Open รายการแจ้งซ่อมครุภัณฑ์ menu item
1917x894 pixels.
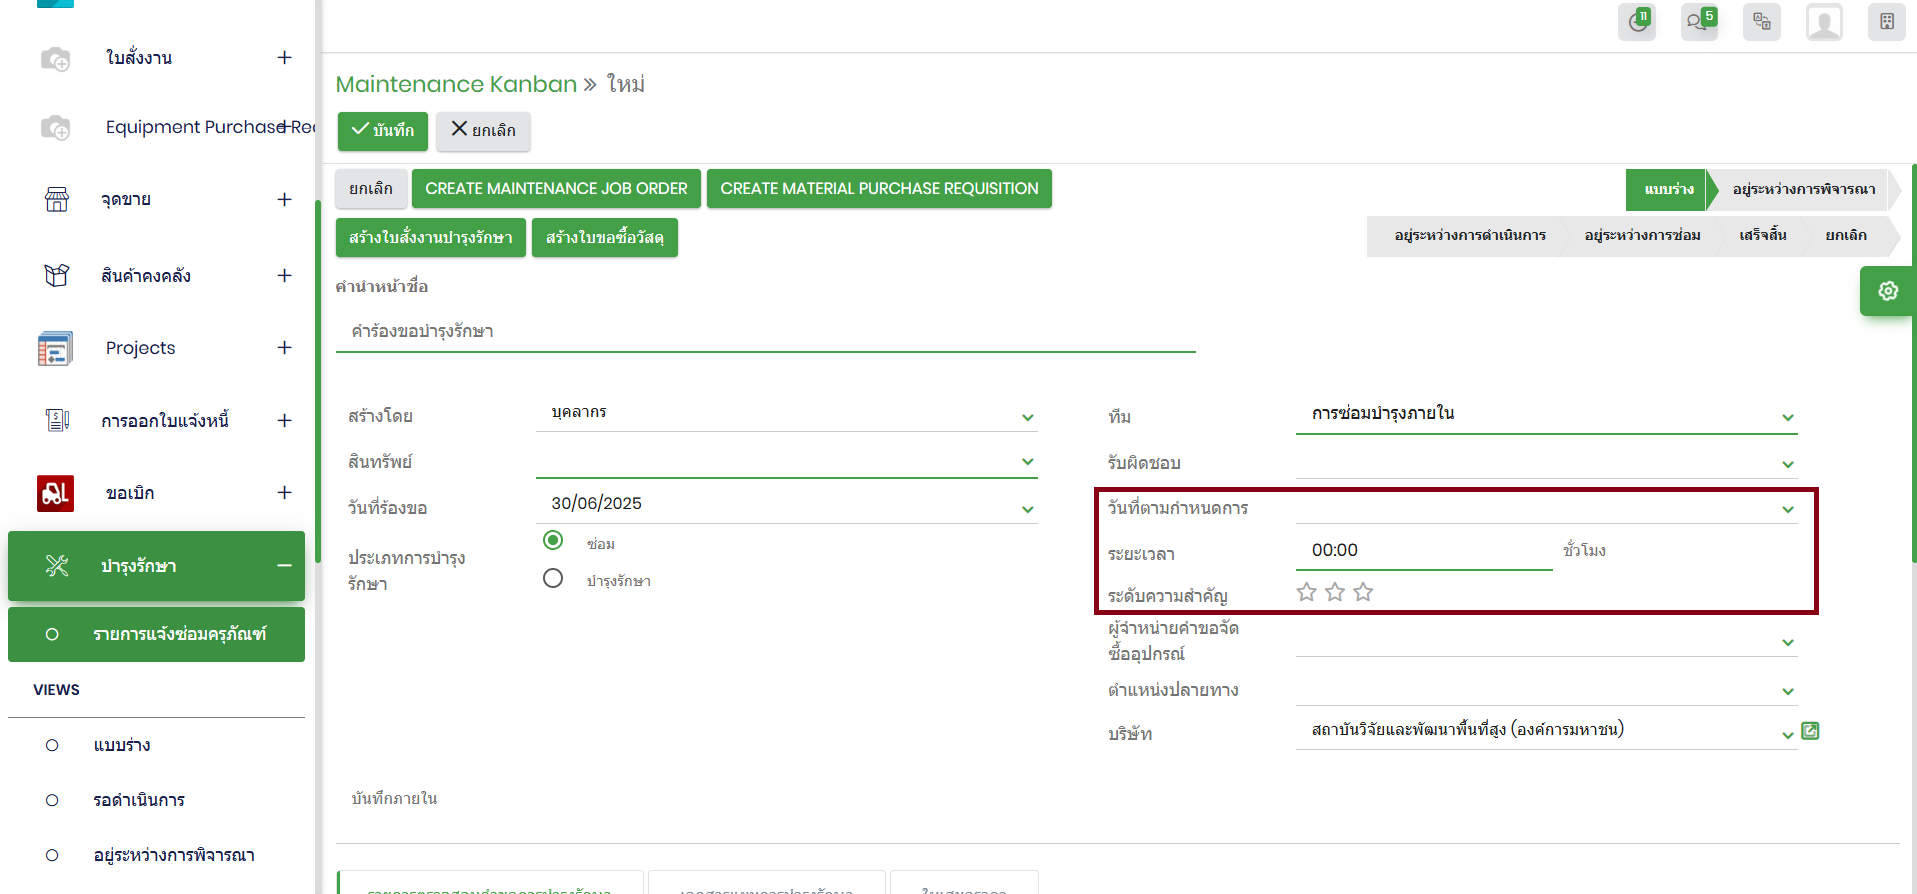[179, 634]
